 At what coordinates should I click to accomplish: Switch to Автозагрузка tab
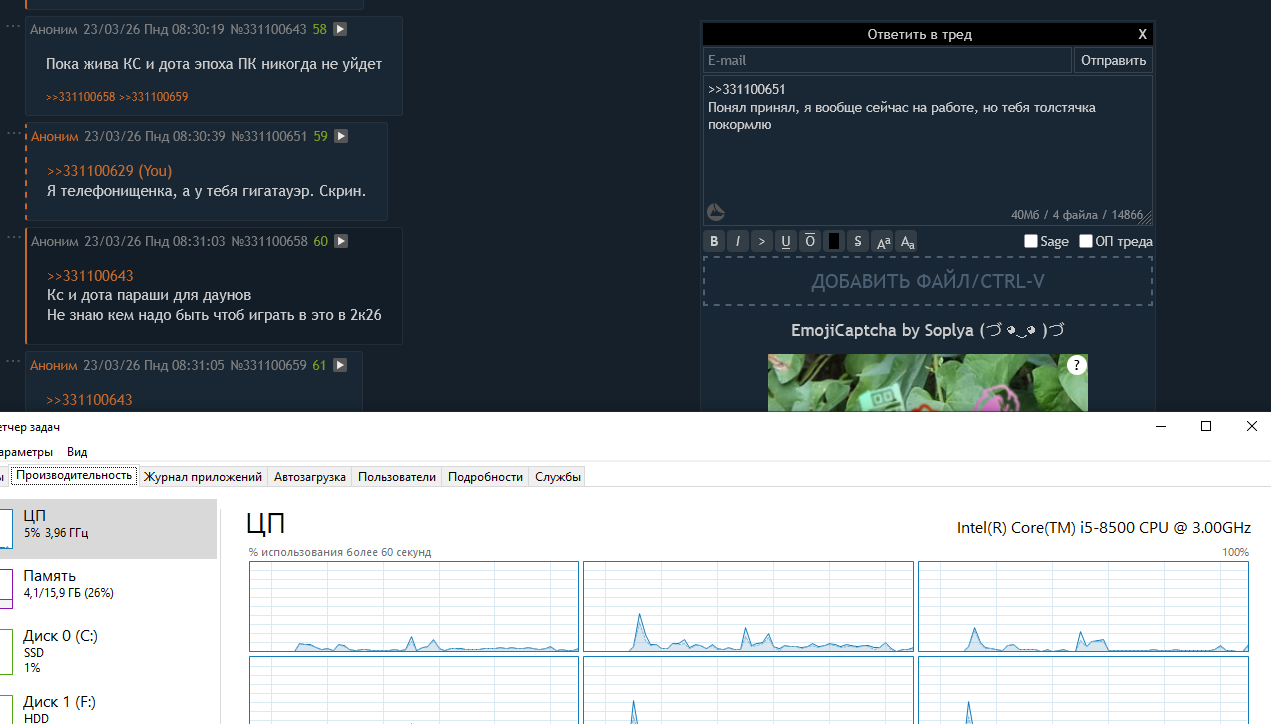[310, 477]
